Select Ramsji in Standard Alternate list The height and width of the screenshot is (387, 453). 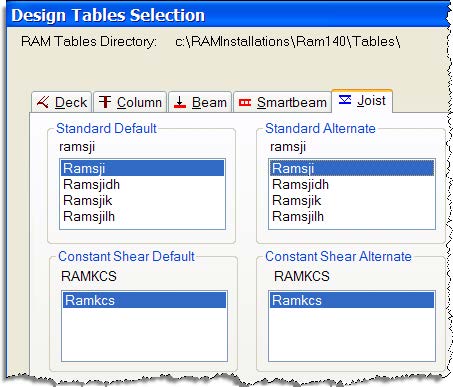tap(352, 168)
